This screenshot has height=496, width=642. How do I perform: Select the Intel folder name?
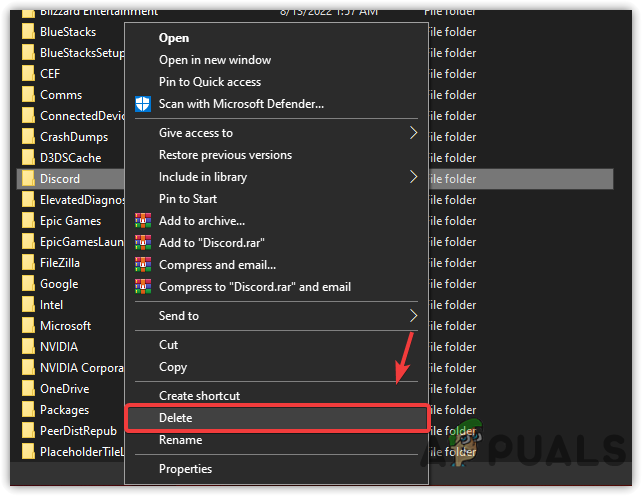point(51,305)
